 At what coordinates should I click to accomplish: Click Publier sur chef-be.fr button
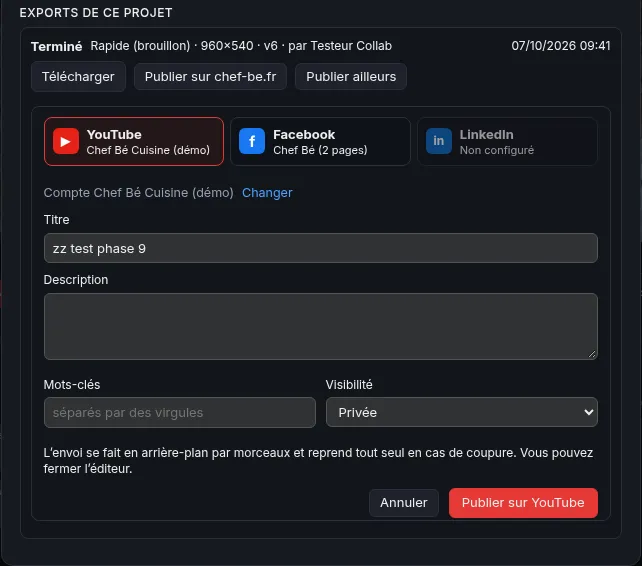[x=210, y=77]
